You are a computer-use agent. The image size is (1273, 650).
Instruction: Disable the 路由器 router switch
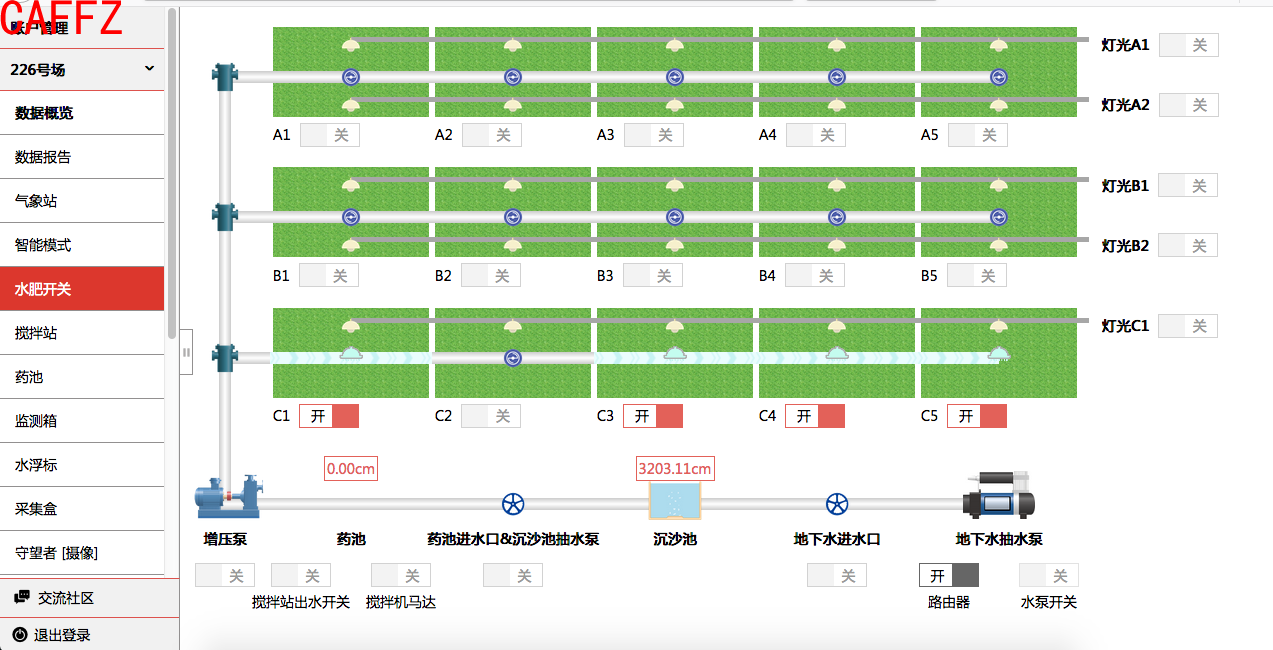tap(949, 575)
